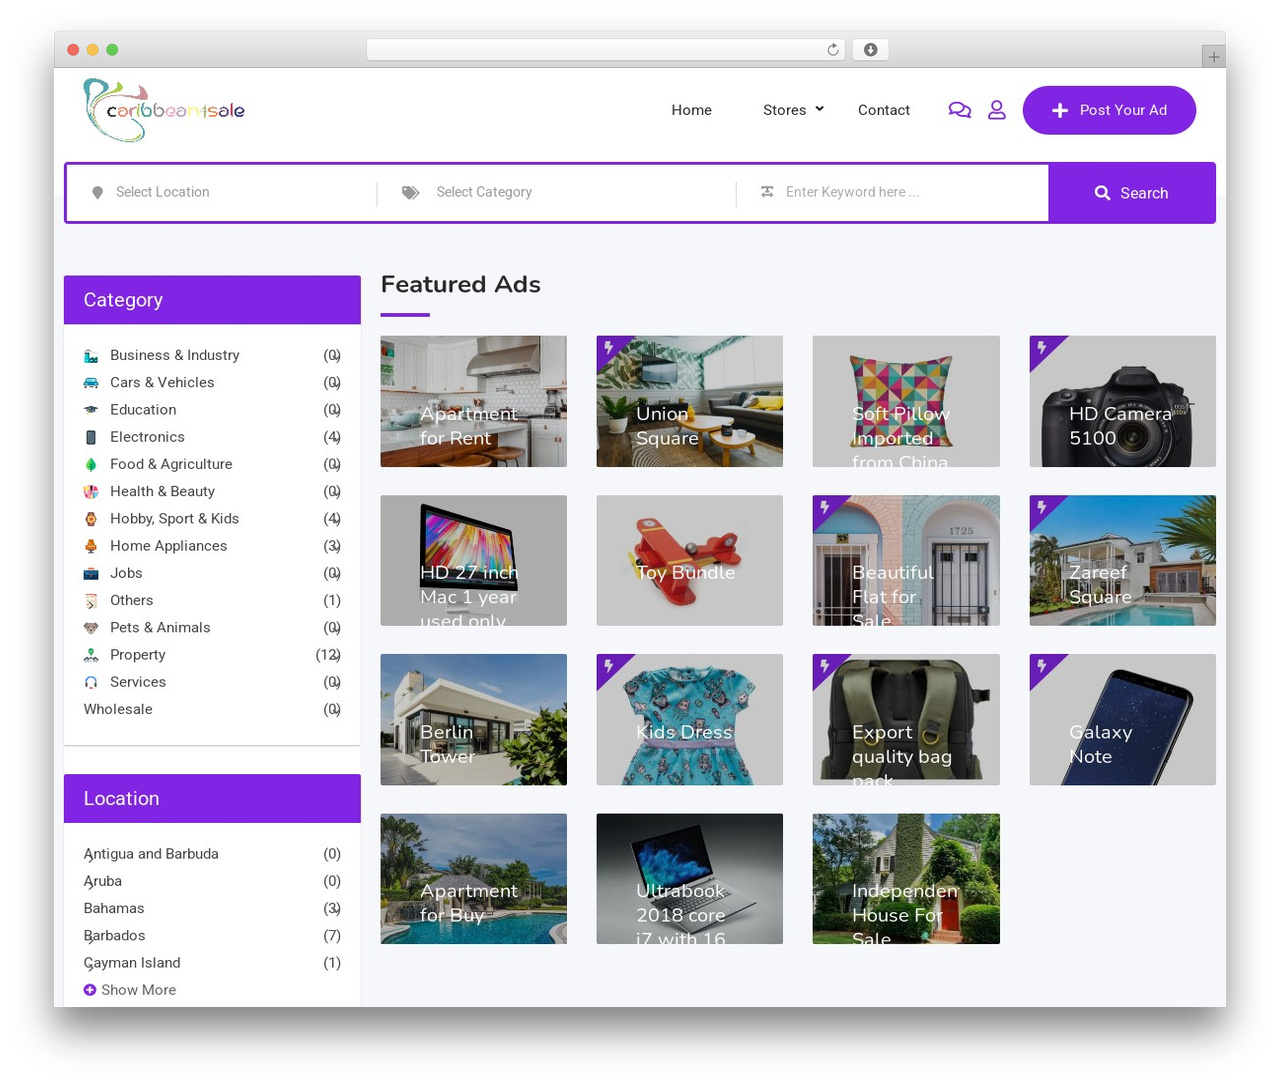Click the Home Appliances icon
Image resolution: width=1280 pixels, height=1084 pixels.
coord(91,546)
